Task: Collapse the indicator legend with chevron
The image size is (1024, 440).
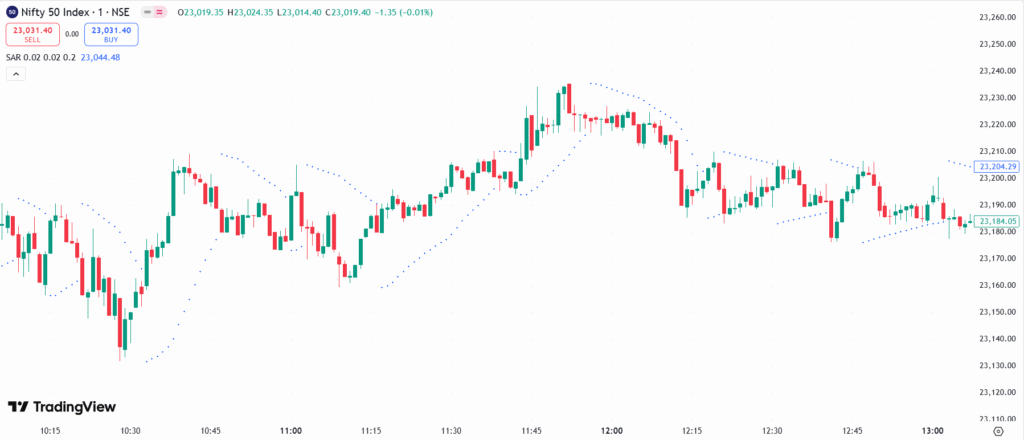Action: [14, 77]
